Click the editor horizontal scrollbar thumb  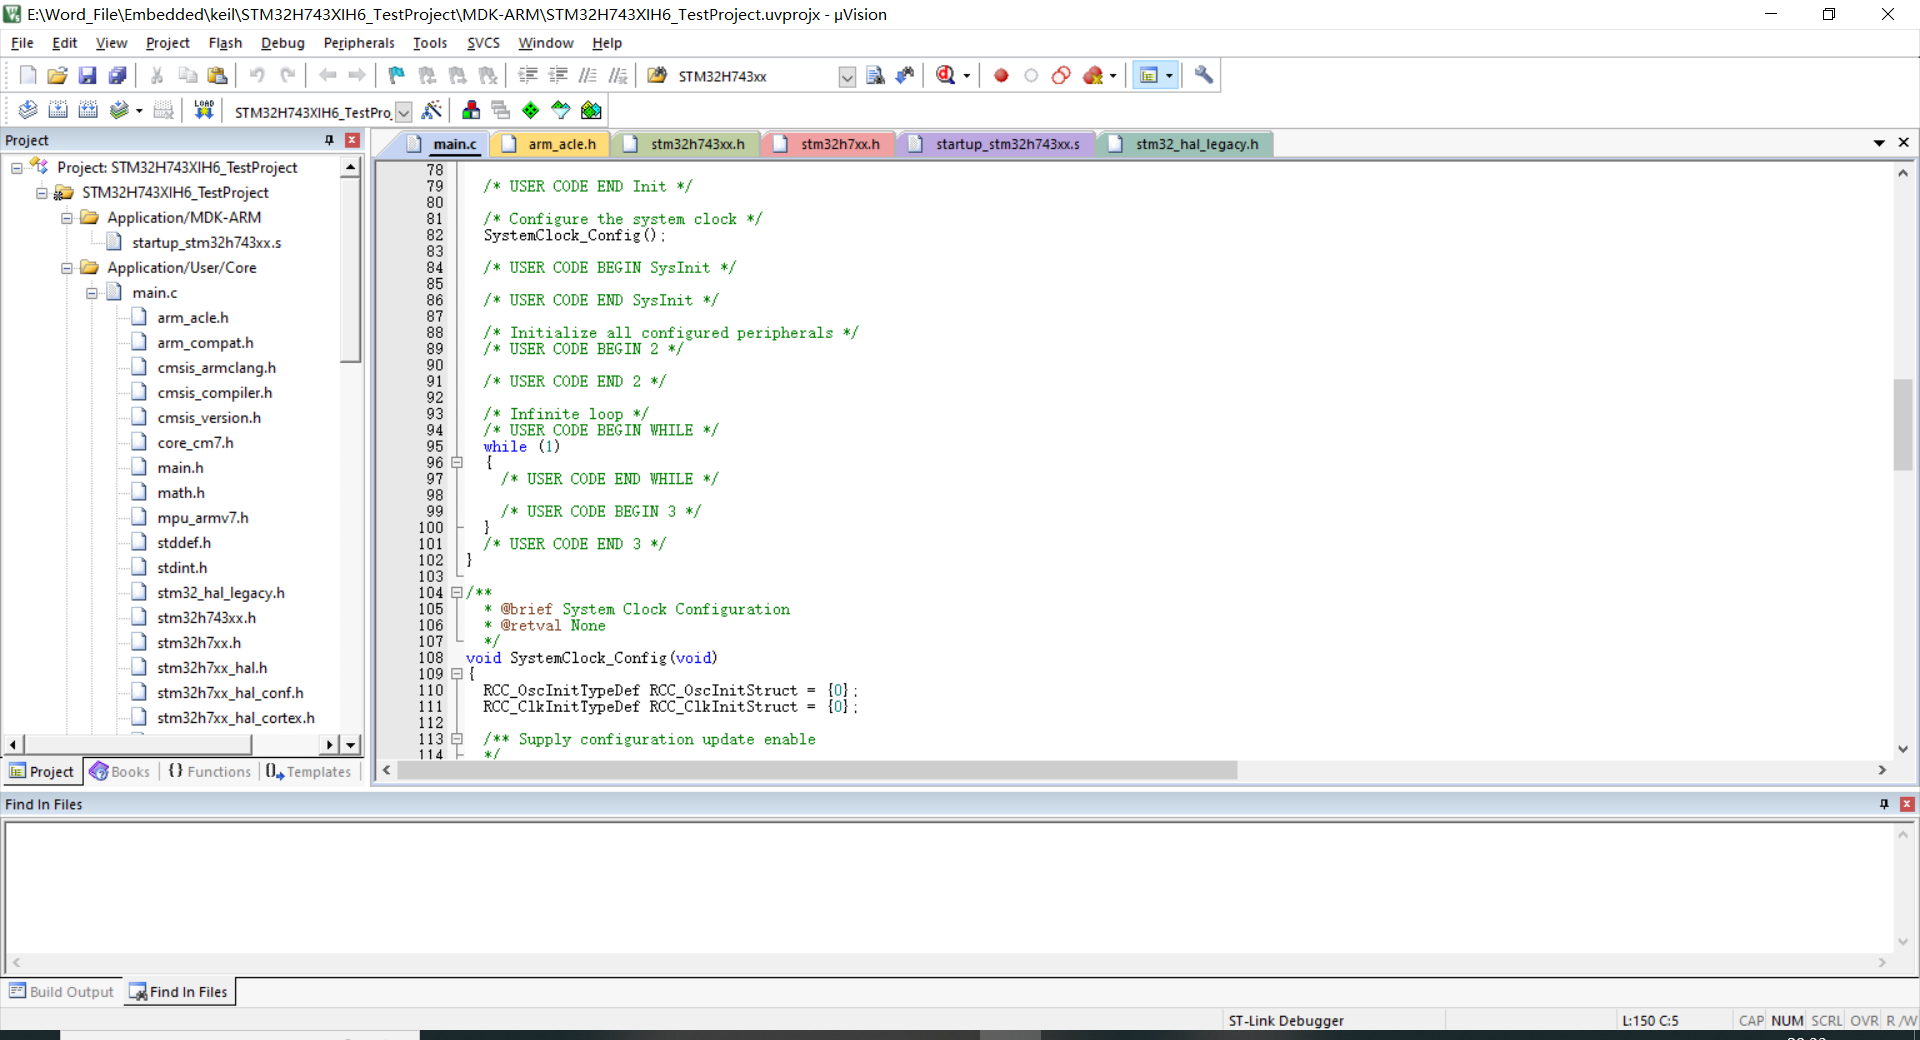[817, 770]
